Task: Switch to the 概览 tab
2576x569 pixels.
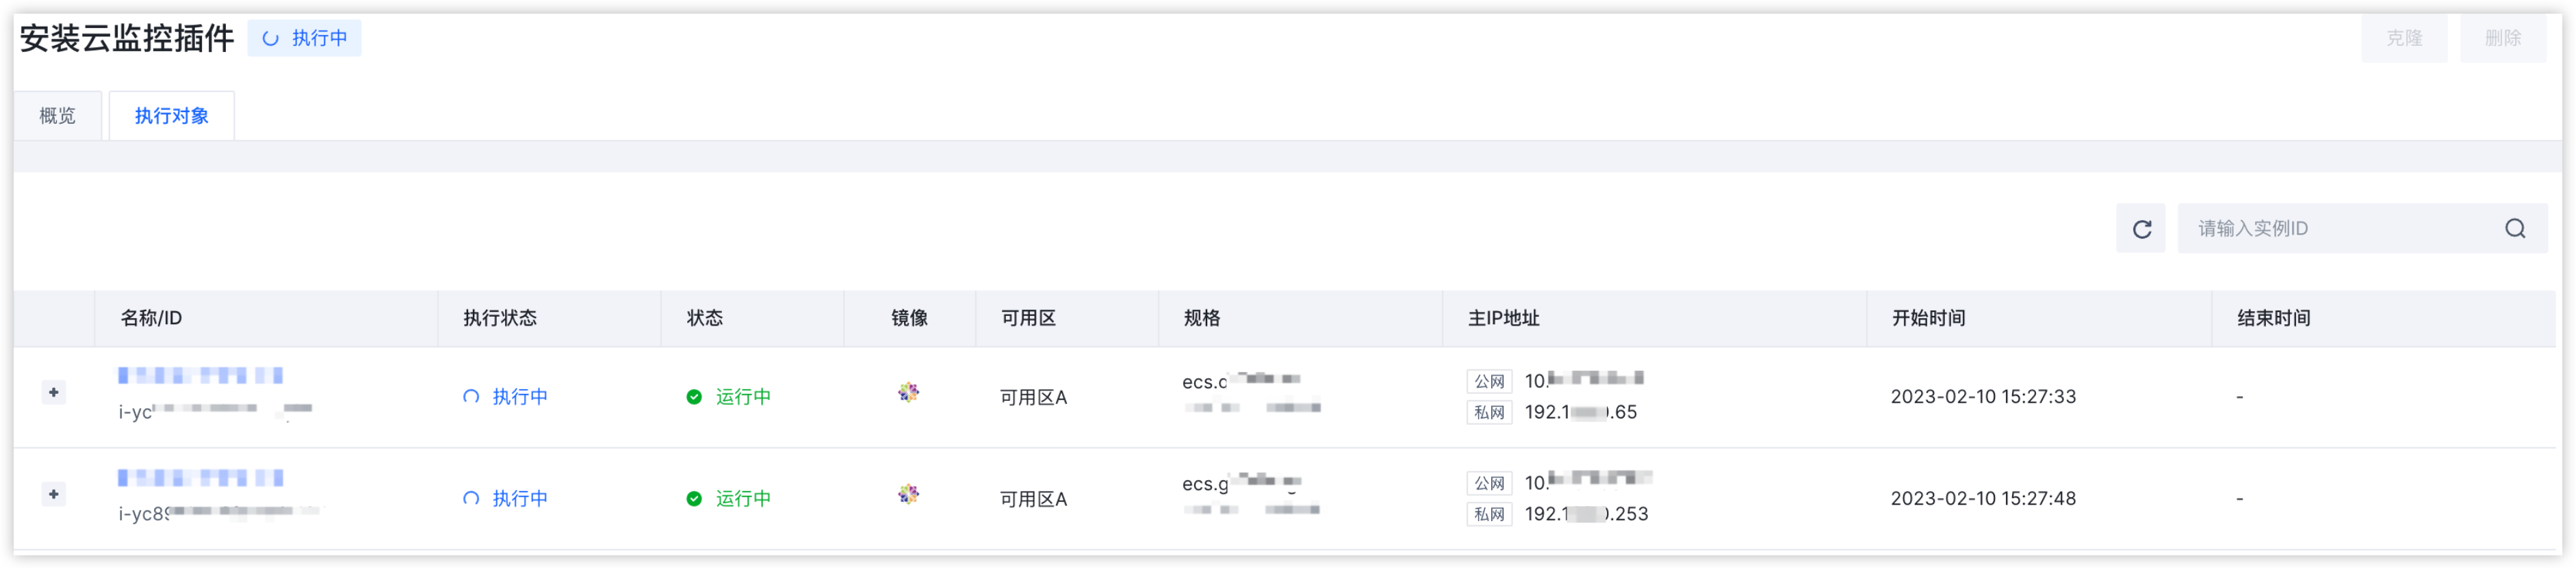Action: click(57, 116)
